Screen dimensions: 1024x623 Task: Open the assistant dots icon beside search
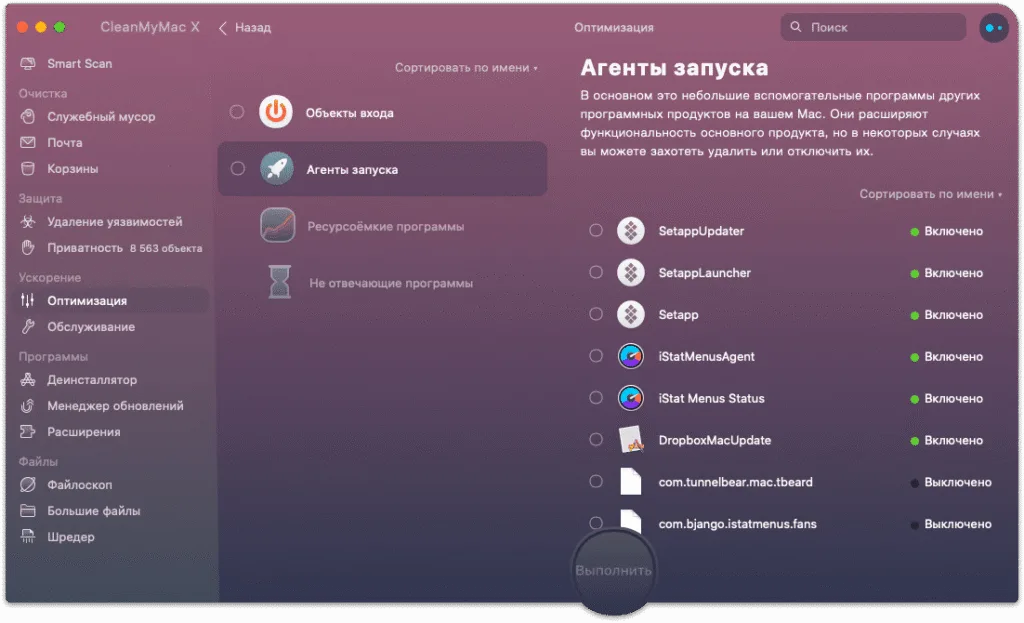(x=994, y=28)
